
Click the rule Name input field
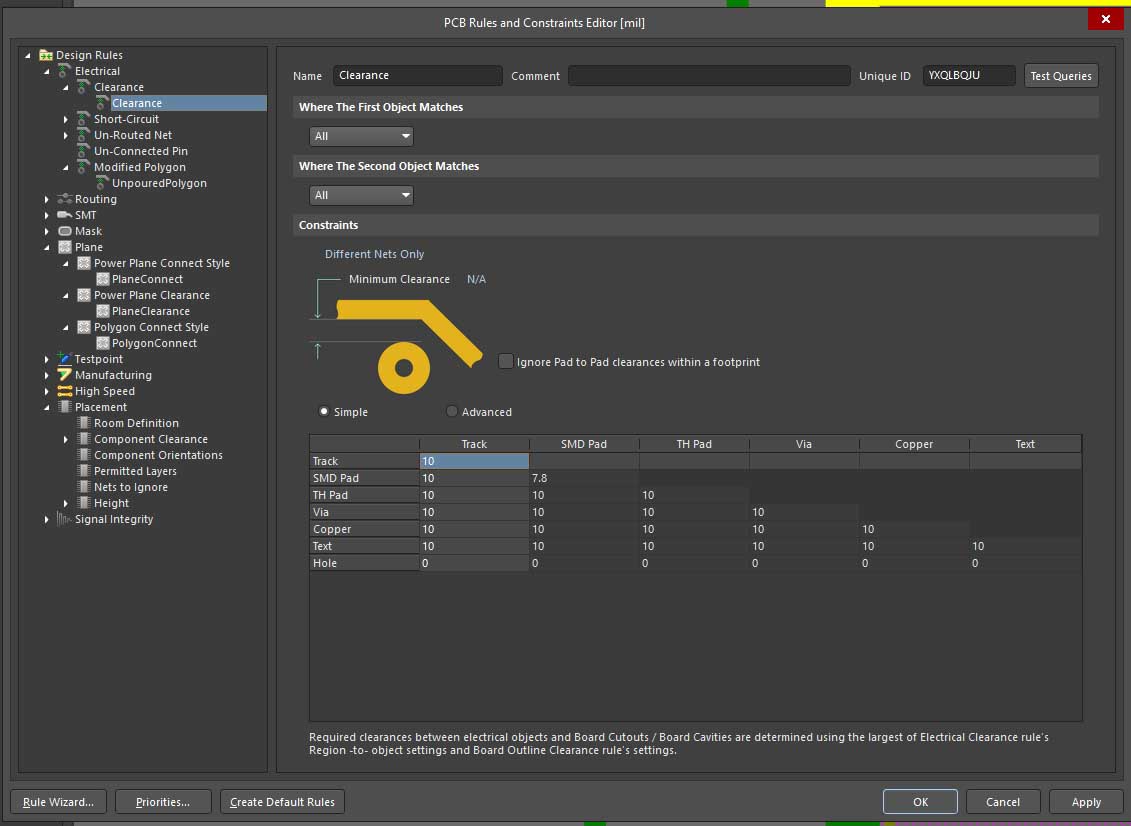pos(417,75)
